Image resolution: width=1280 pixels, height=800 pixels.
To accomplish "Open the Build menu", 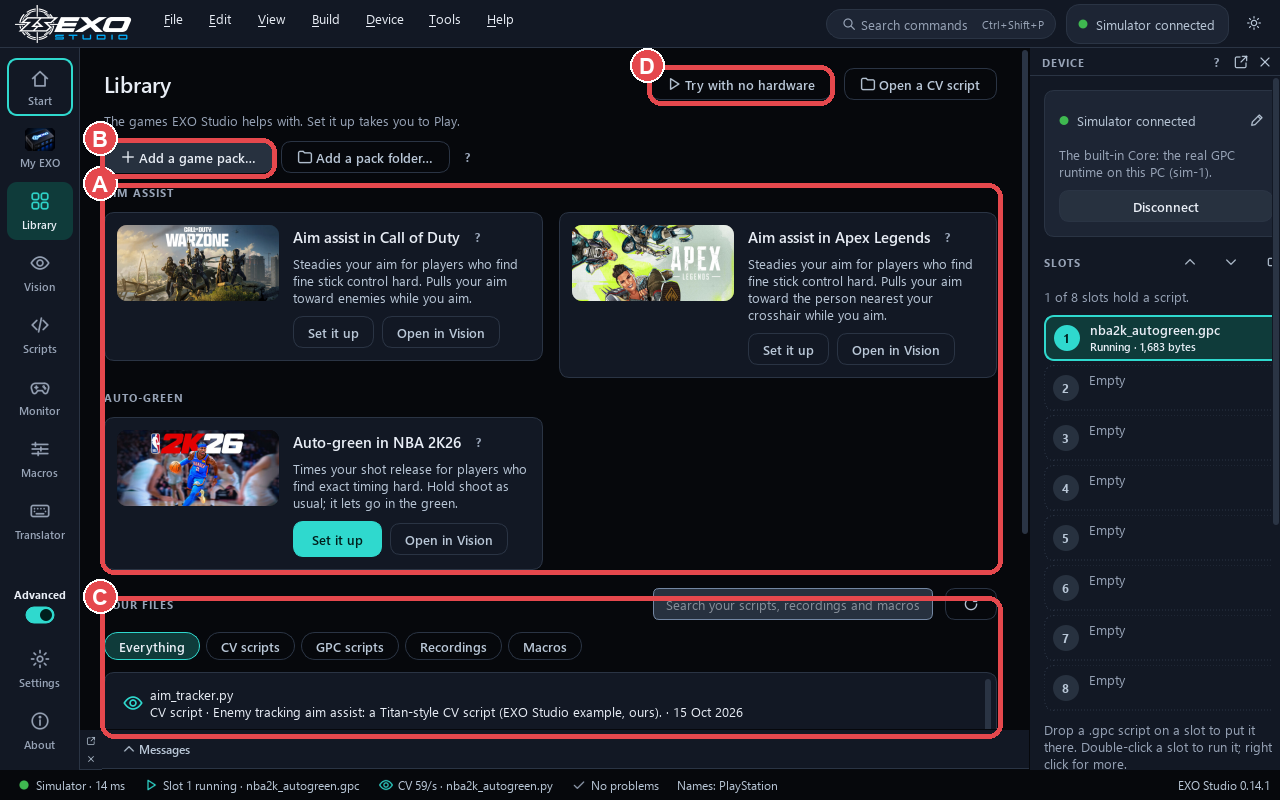I will [326, 20].
